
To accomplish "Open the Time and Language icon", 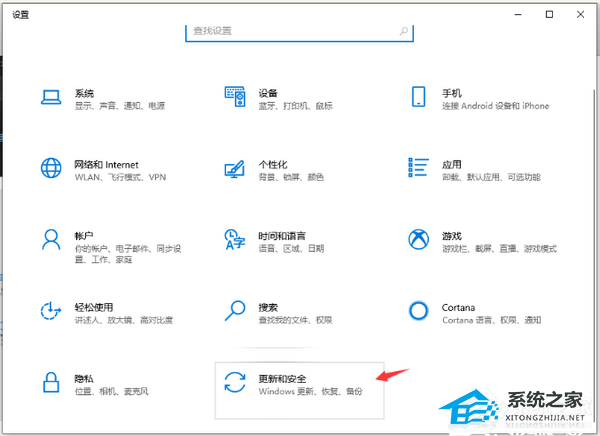I will click(235, 240).
